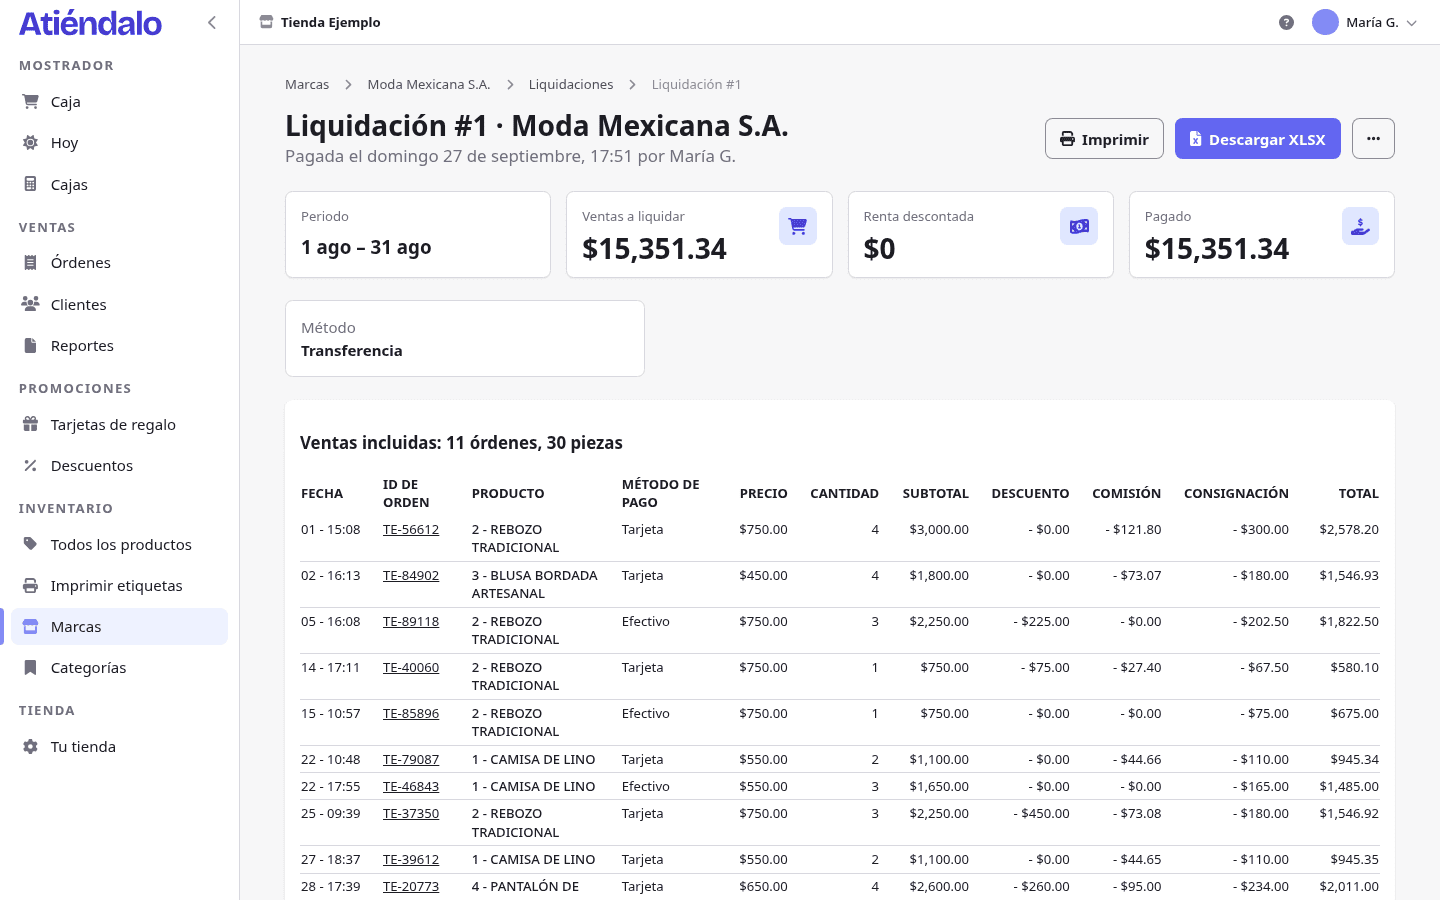
Task: Click the Reportes document icon
Action: (31, 345)
